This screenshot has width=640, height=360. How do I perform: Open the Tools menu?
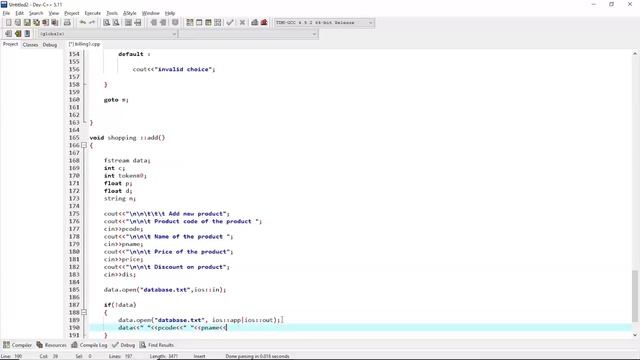112,13
